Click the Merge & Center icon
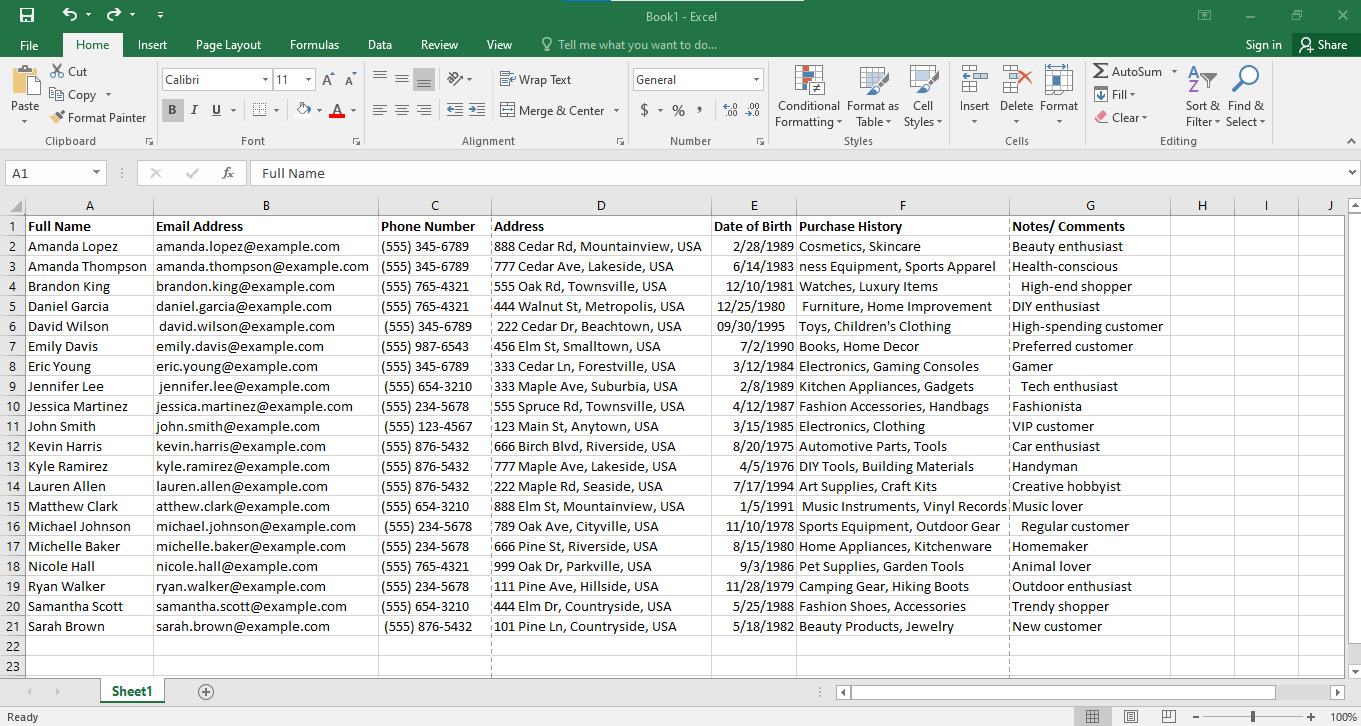This screenshot has height=726, width=1361. [507, 110]
